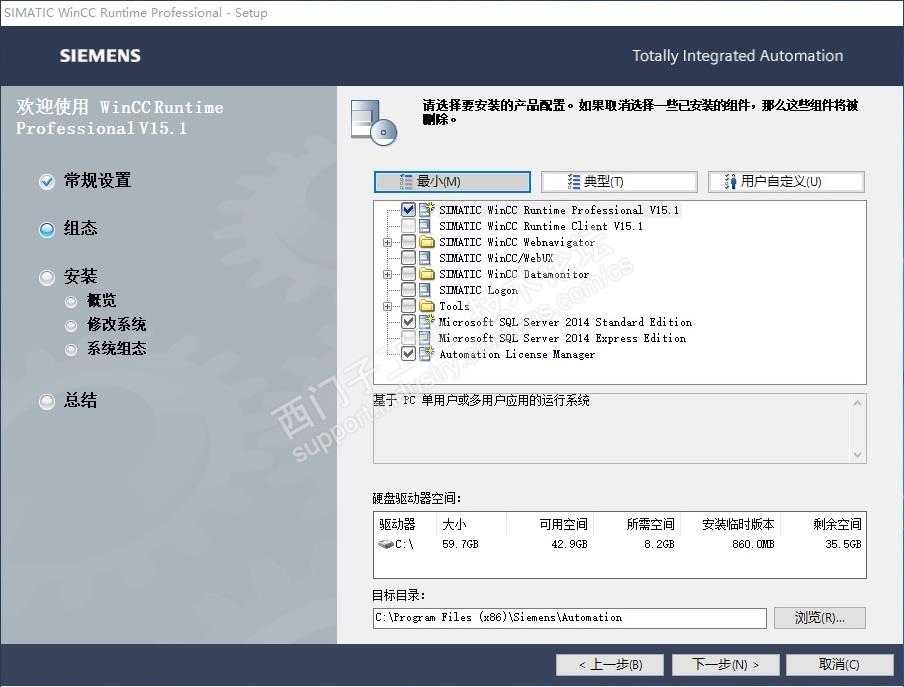Expand the Tools tree node
This screenshot has width=904, height=687.
click(x=387, y=306)
